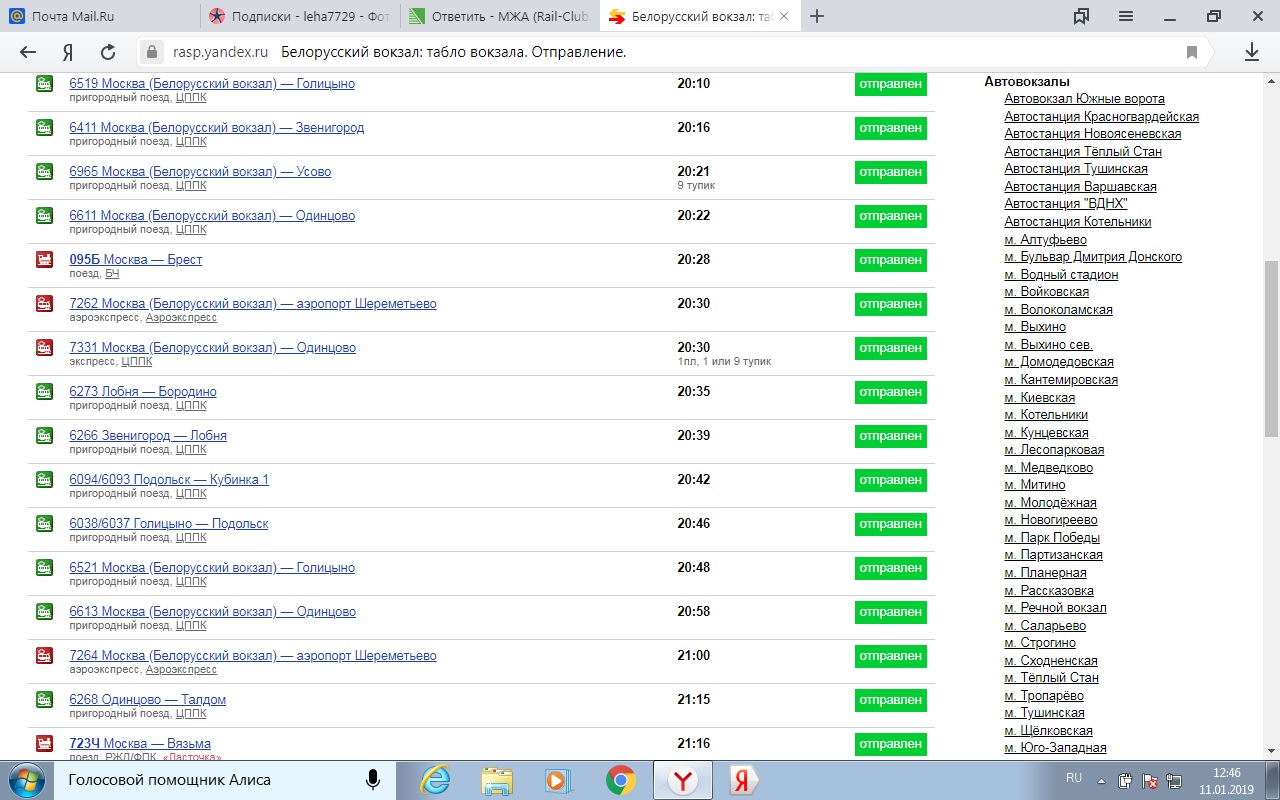Reload the page with refresh icon
Image resolution: width=1280 pixels, height=800 pixels.
(x=108, y=52)
